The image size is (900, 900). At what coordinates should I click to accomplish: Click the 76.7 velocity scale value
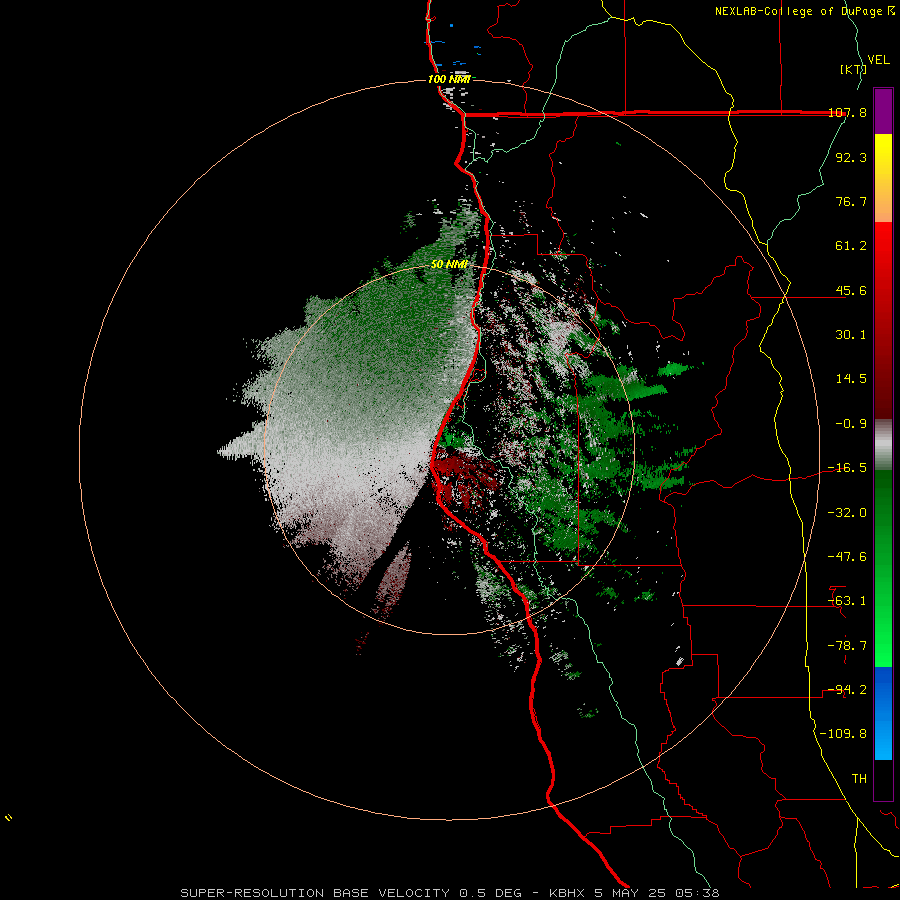[x=851, y=201]
